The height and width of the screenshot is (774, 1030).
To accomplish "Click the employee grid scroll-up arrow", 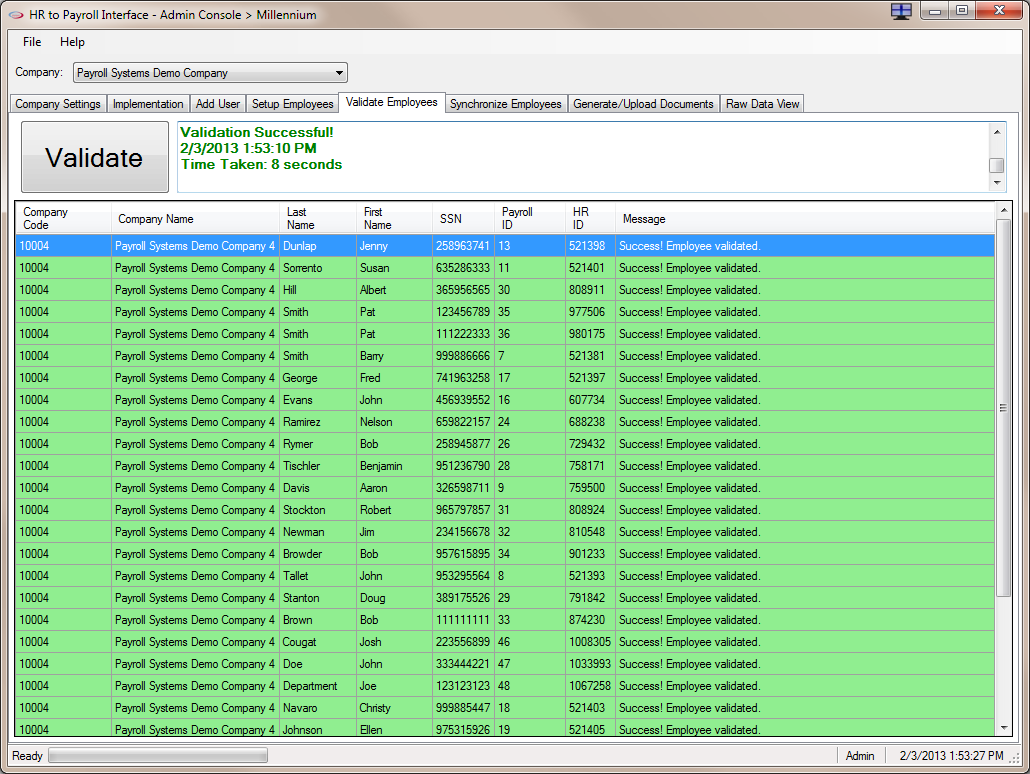I will [1003, 210].
